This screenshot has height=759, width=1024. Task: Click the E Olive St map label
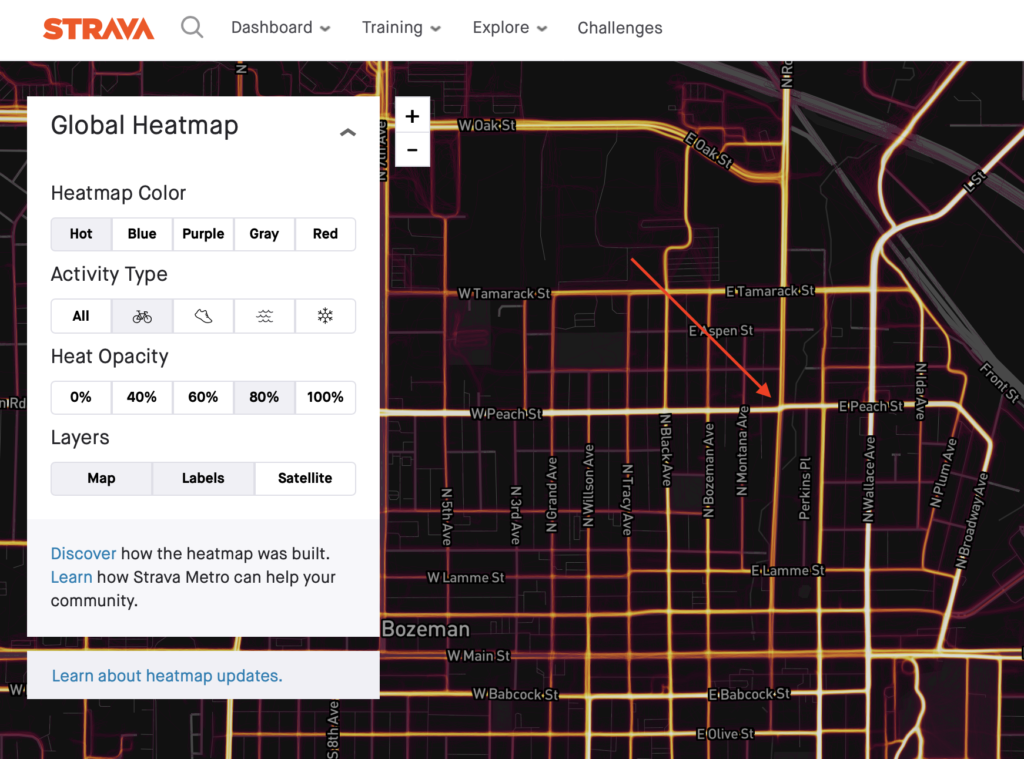pyautogui.click(x=726, y=734)
